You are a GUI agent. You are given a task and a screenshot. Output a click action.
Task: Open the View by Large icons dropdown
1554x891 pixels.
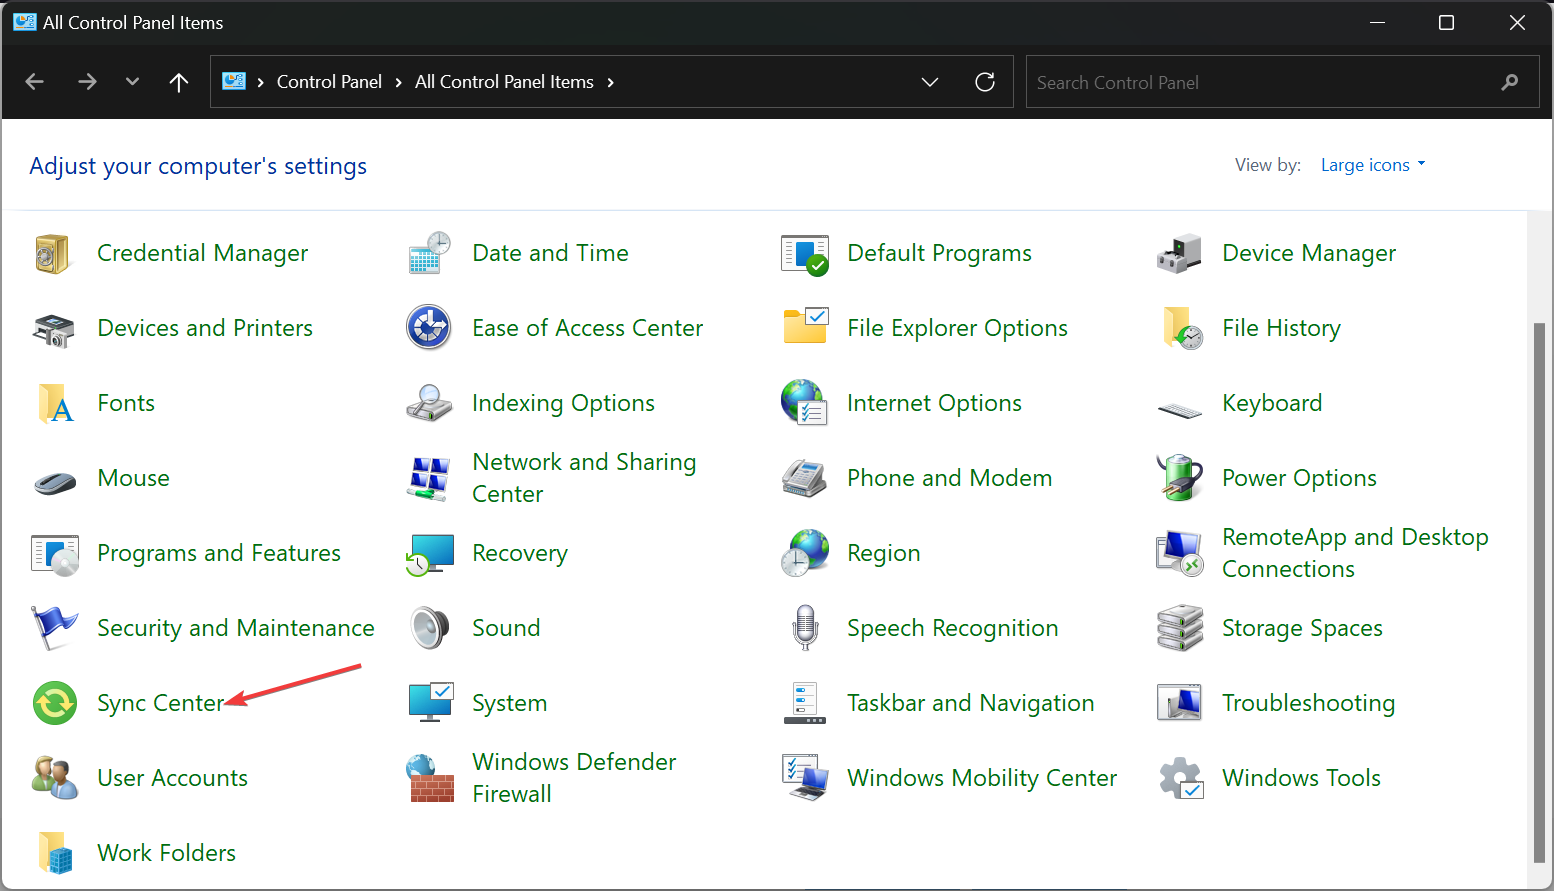point(1373,165)
